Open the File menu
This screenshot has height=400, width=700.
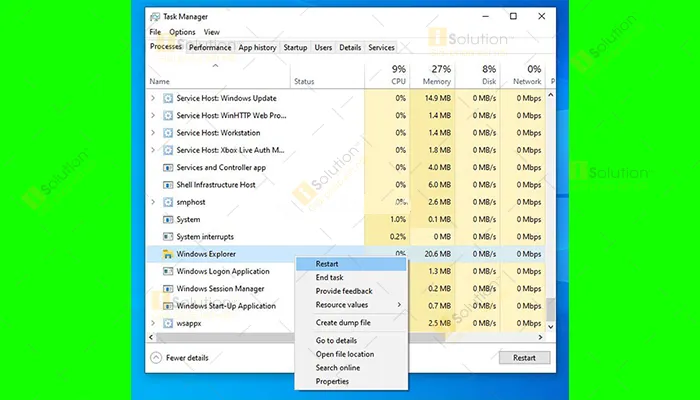pyautogui.click(x=155, y=32)
